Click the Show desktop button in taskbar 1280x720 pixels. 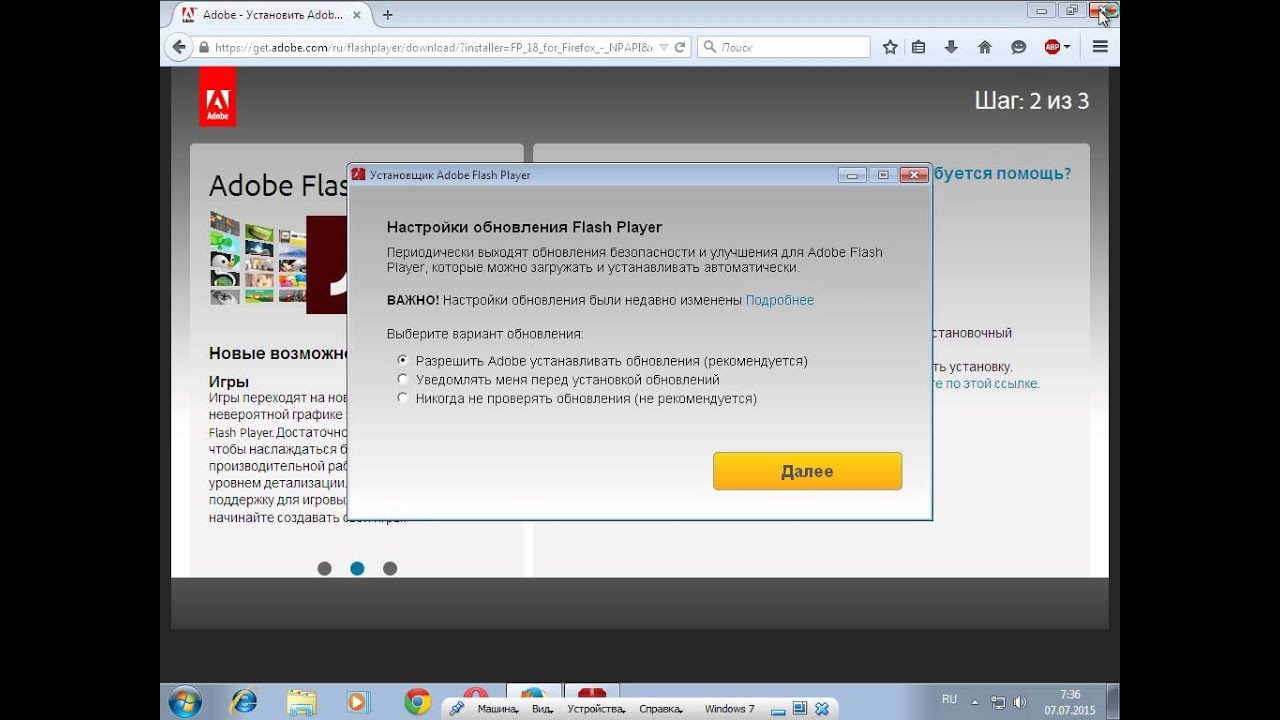[1113, 702]
